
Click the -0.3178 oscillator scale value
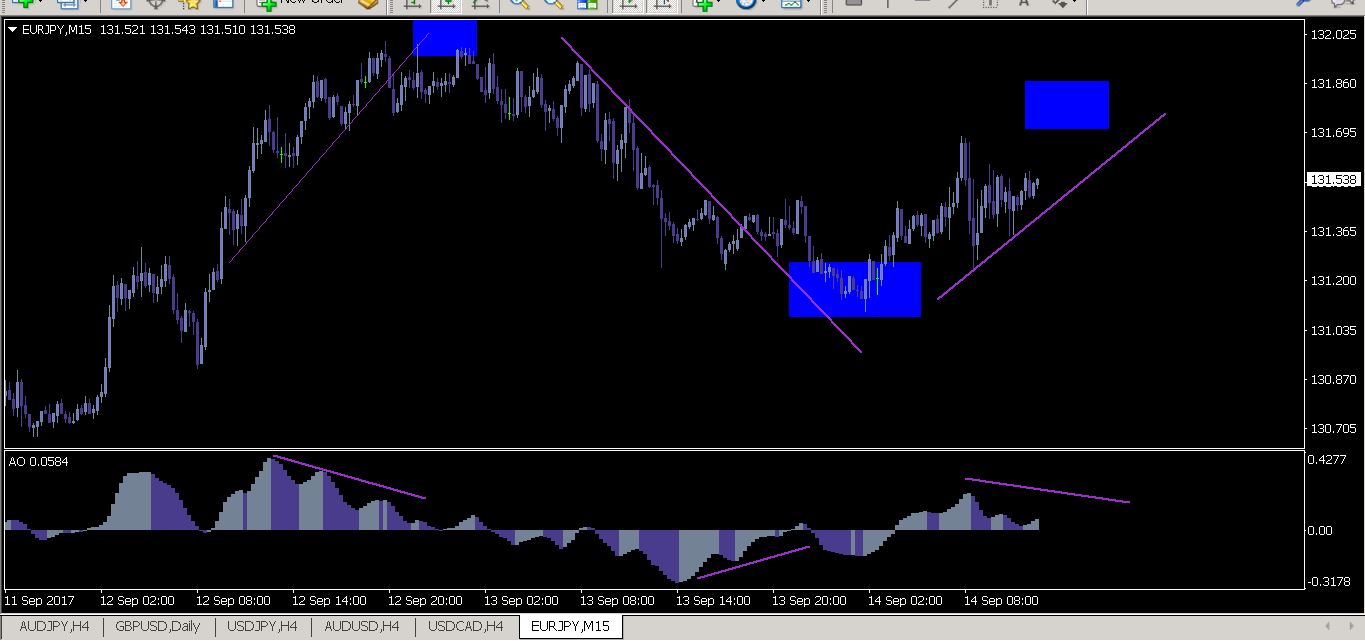(1327, 581)
